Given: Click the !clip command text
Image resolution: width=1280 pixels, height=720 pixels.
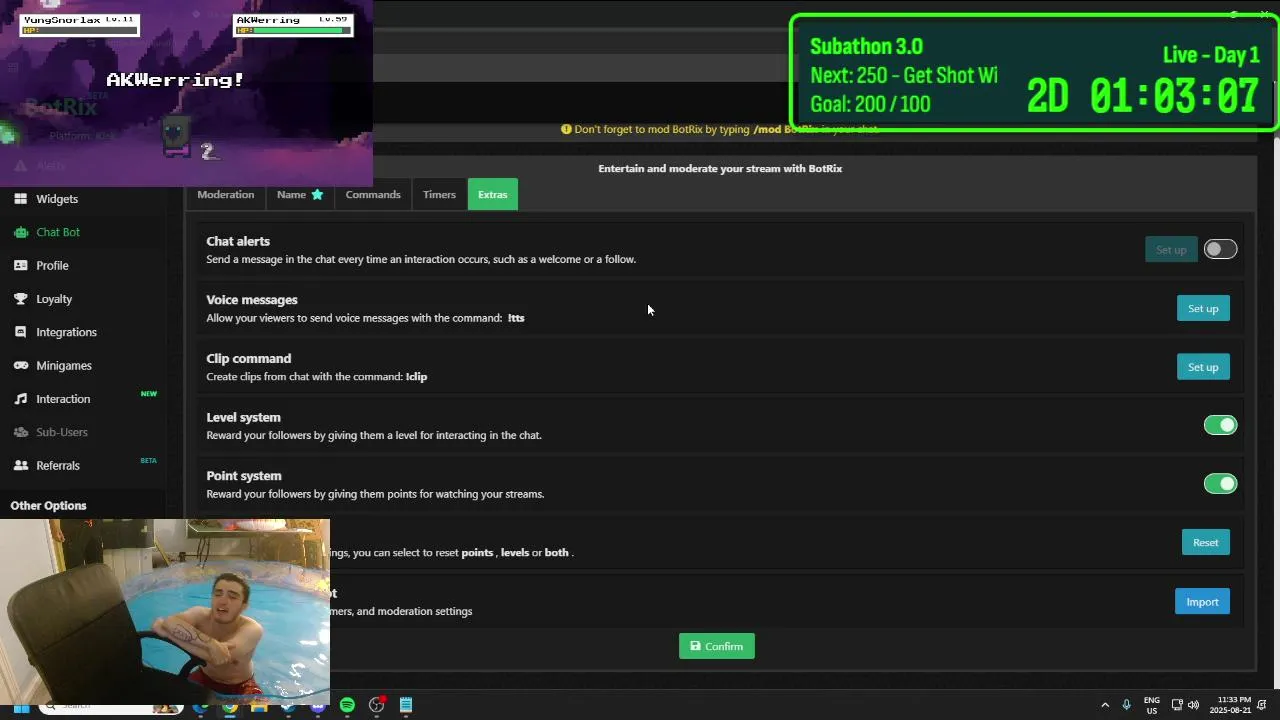Looking at the screenshot, I should (416, 377).
